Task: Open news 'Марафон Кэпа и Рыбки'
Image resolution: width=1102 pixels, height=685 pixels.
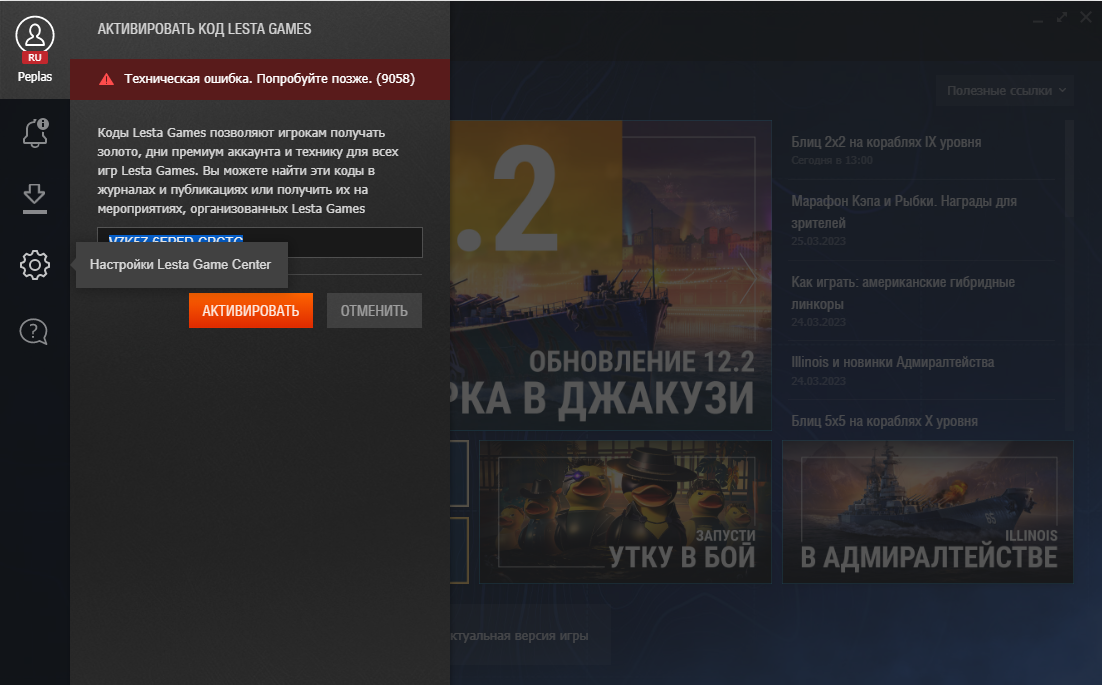Action: (x=903, y=211)
